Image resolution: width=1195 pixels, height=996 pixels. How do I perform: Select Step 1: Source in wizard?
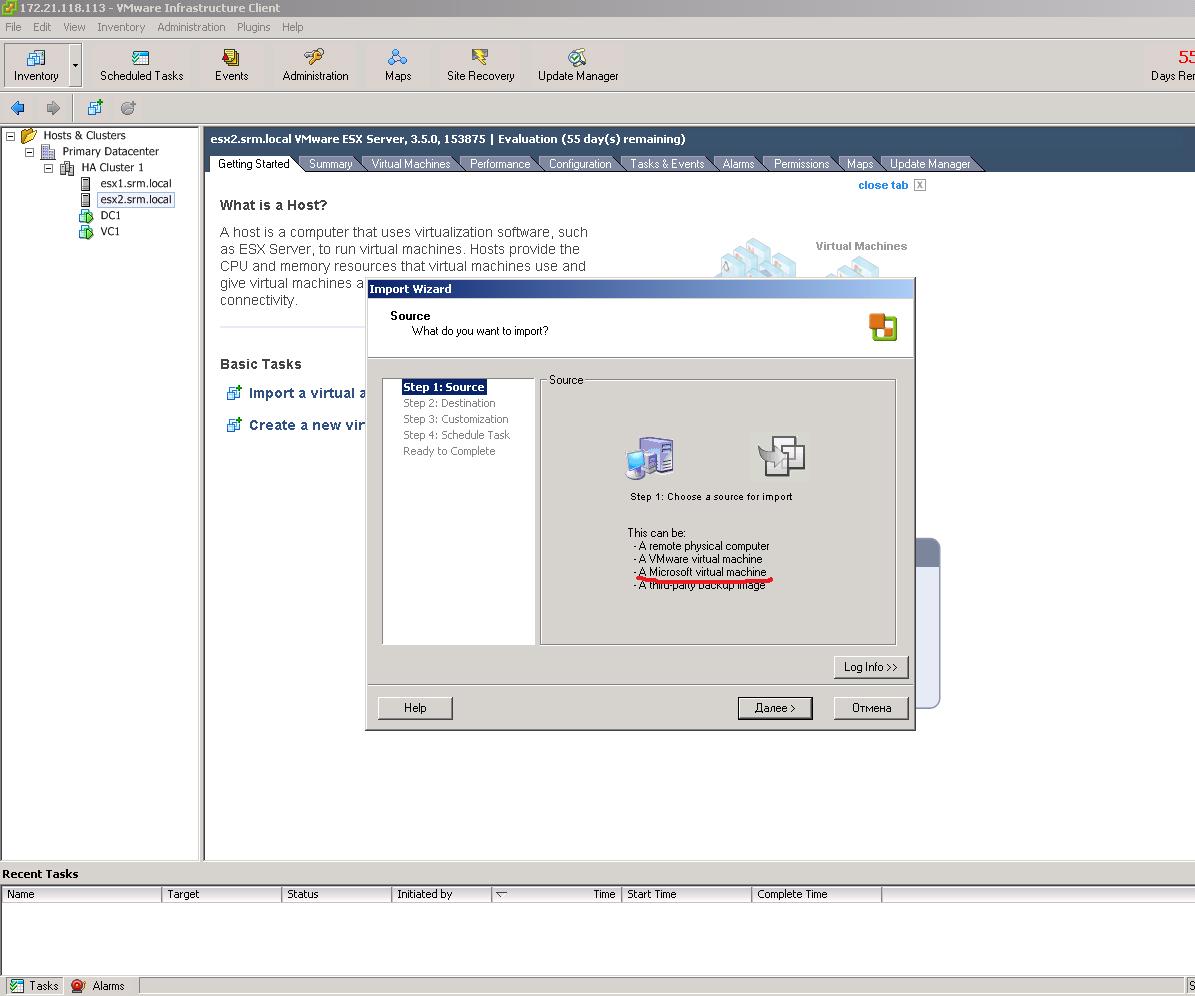[444, 387]
